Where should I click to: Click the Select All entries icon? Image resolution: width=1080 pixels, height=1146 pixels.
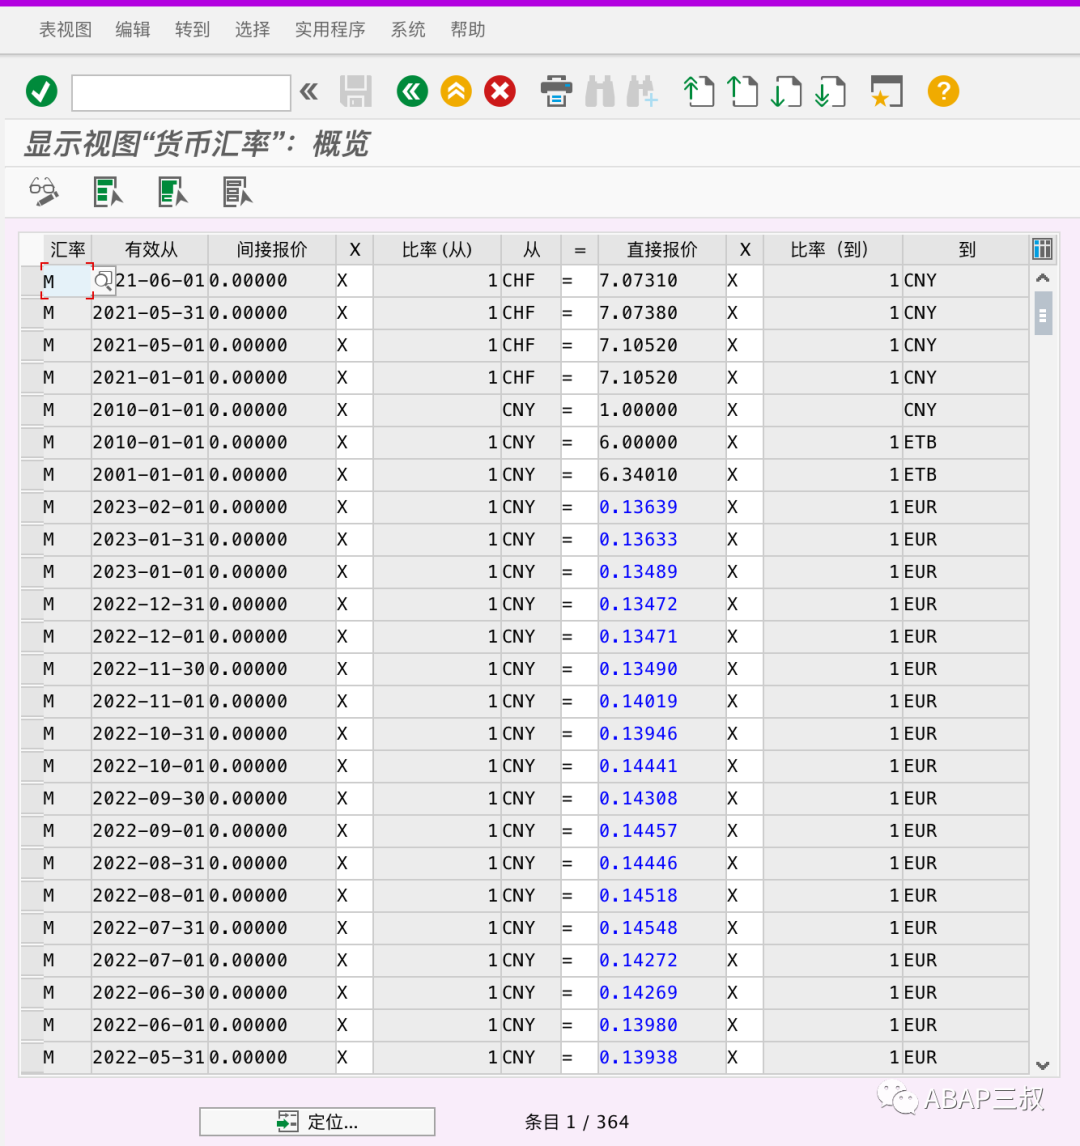tap(108, 192)
